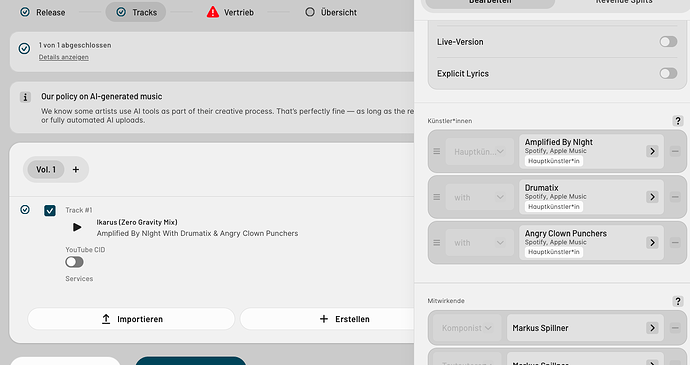
Task: Click the Drumatix artist field
Action: point(591,197)
